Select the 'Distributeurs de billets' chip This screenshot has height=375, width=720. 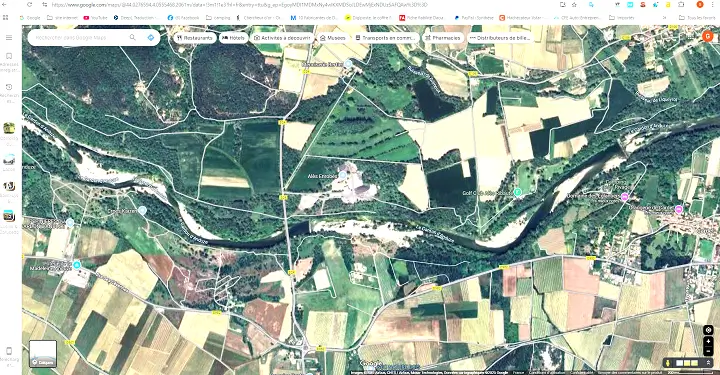pos(501,38)
